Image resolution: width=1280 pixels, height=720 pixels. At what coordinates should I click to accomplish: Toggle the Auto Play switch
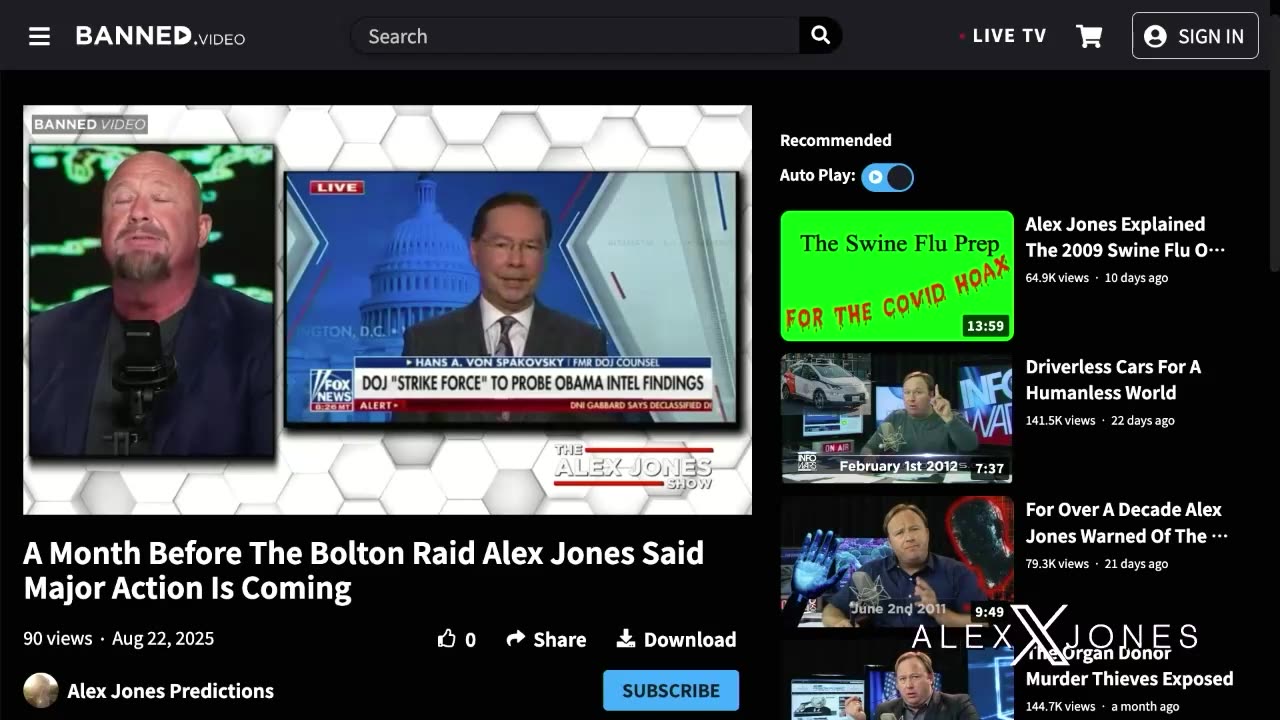tap(887, 177)
